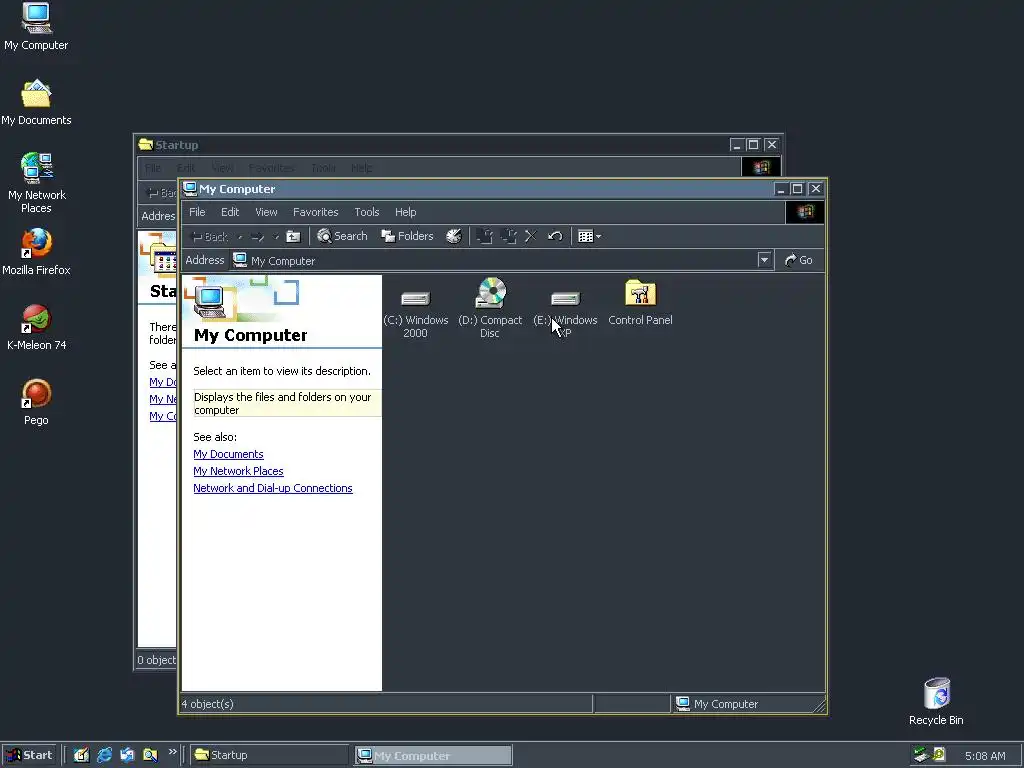Launch the Mozilla Firefox desktop shortcut
Viewport: 1024px width, 768px height.
36,251
